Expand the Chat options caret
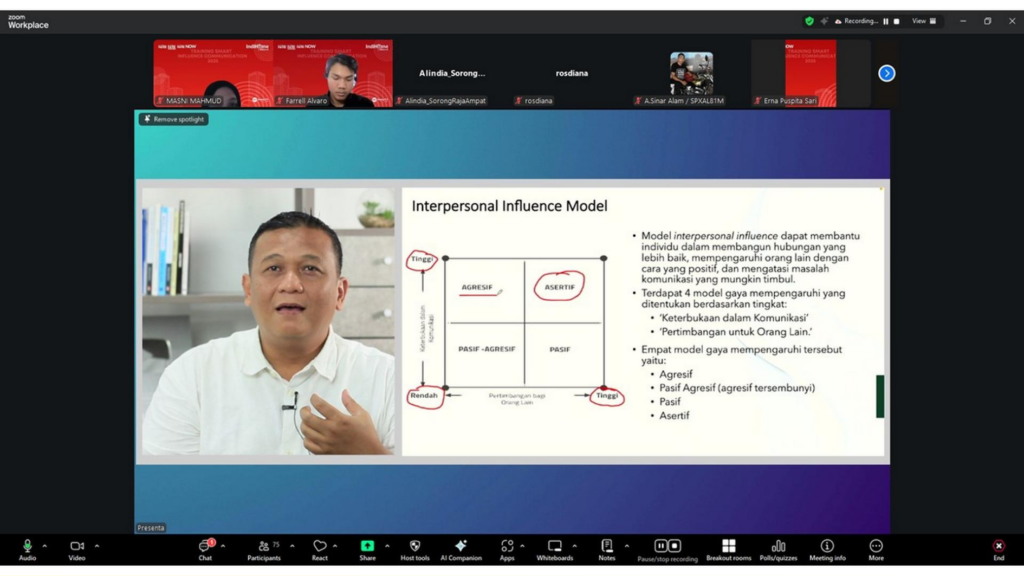 pos(223,546)
